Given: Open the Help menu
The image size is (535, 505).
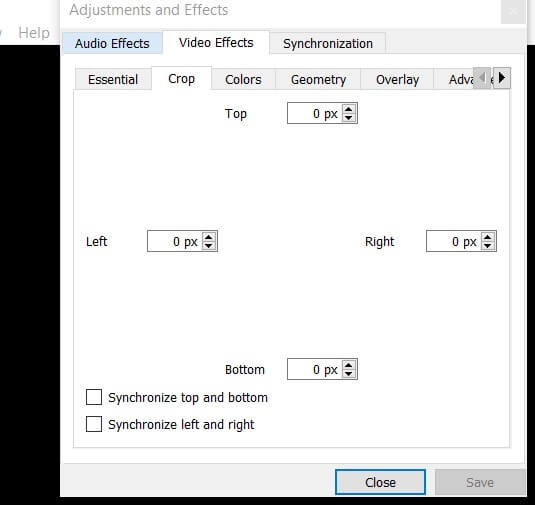Looking at the screenshot, I should (34, 33).
